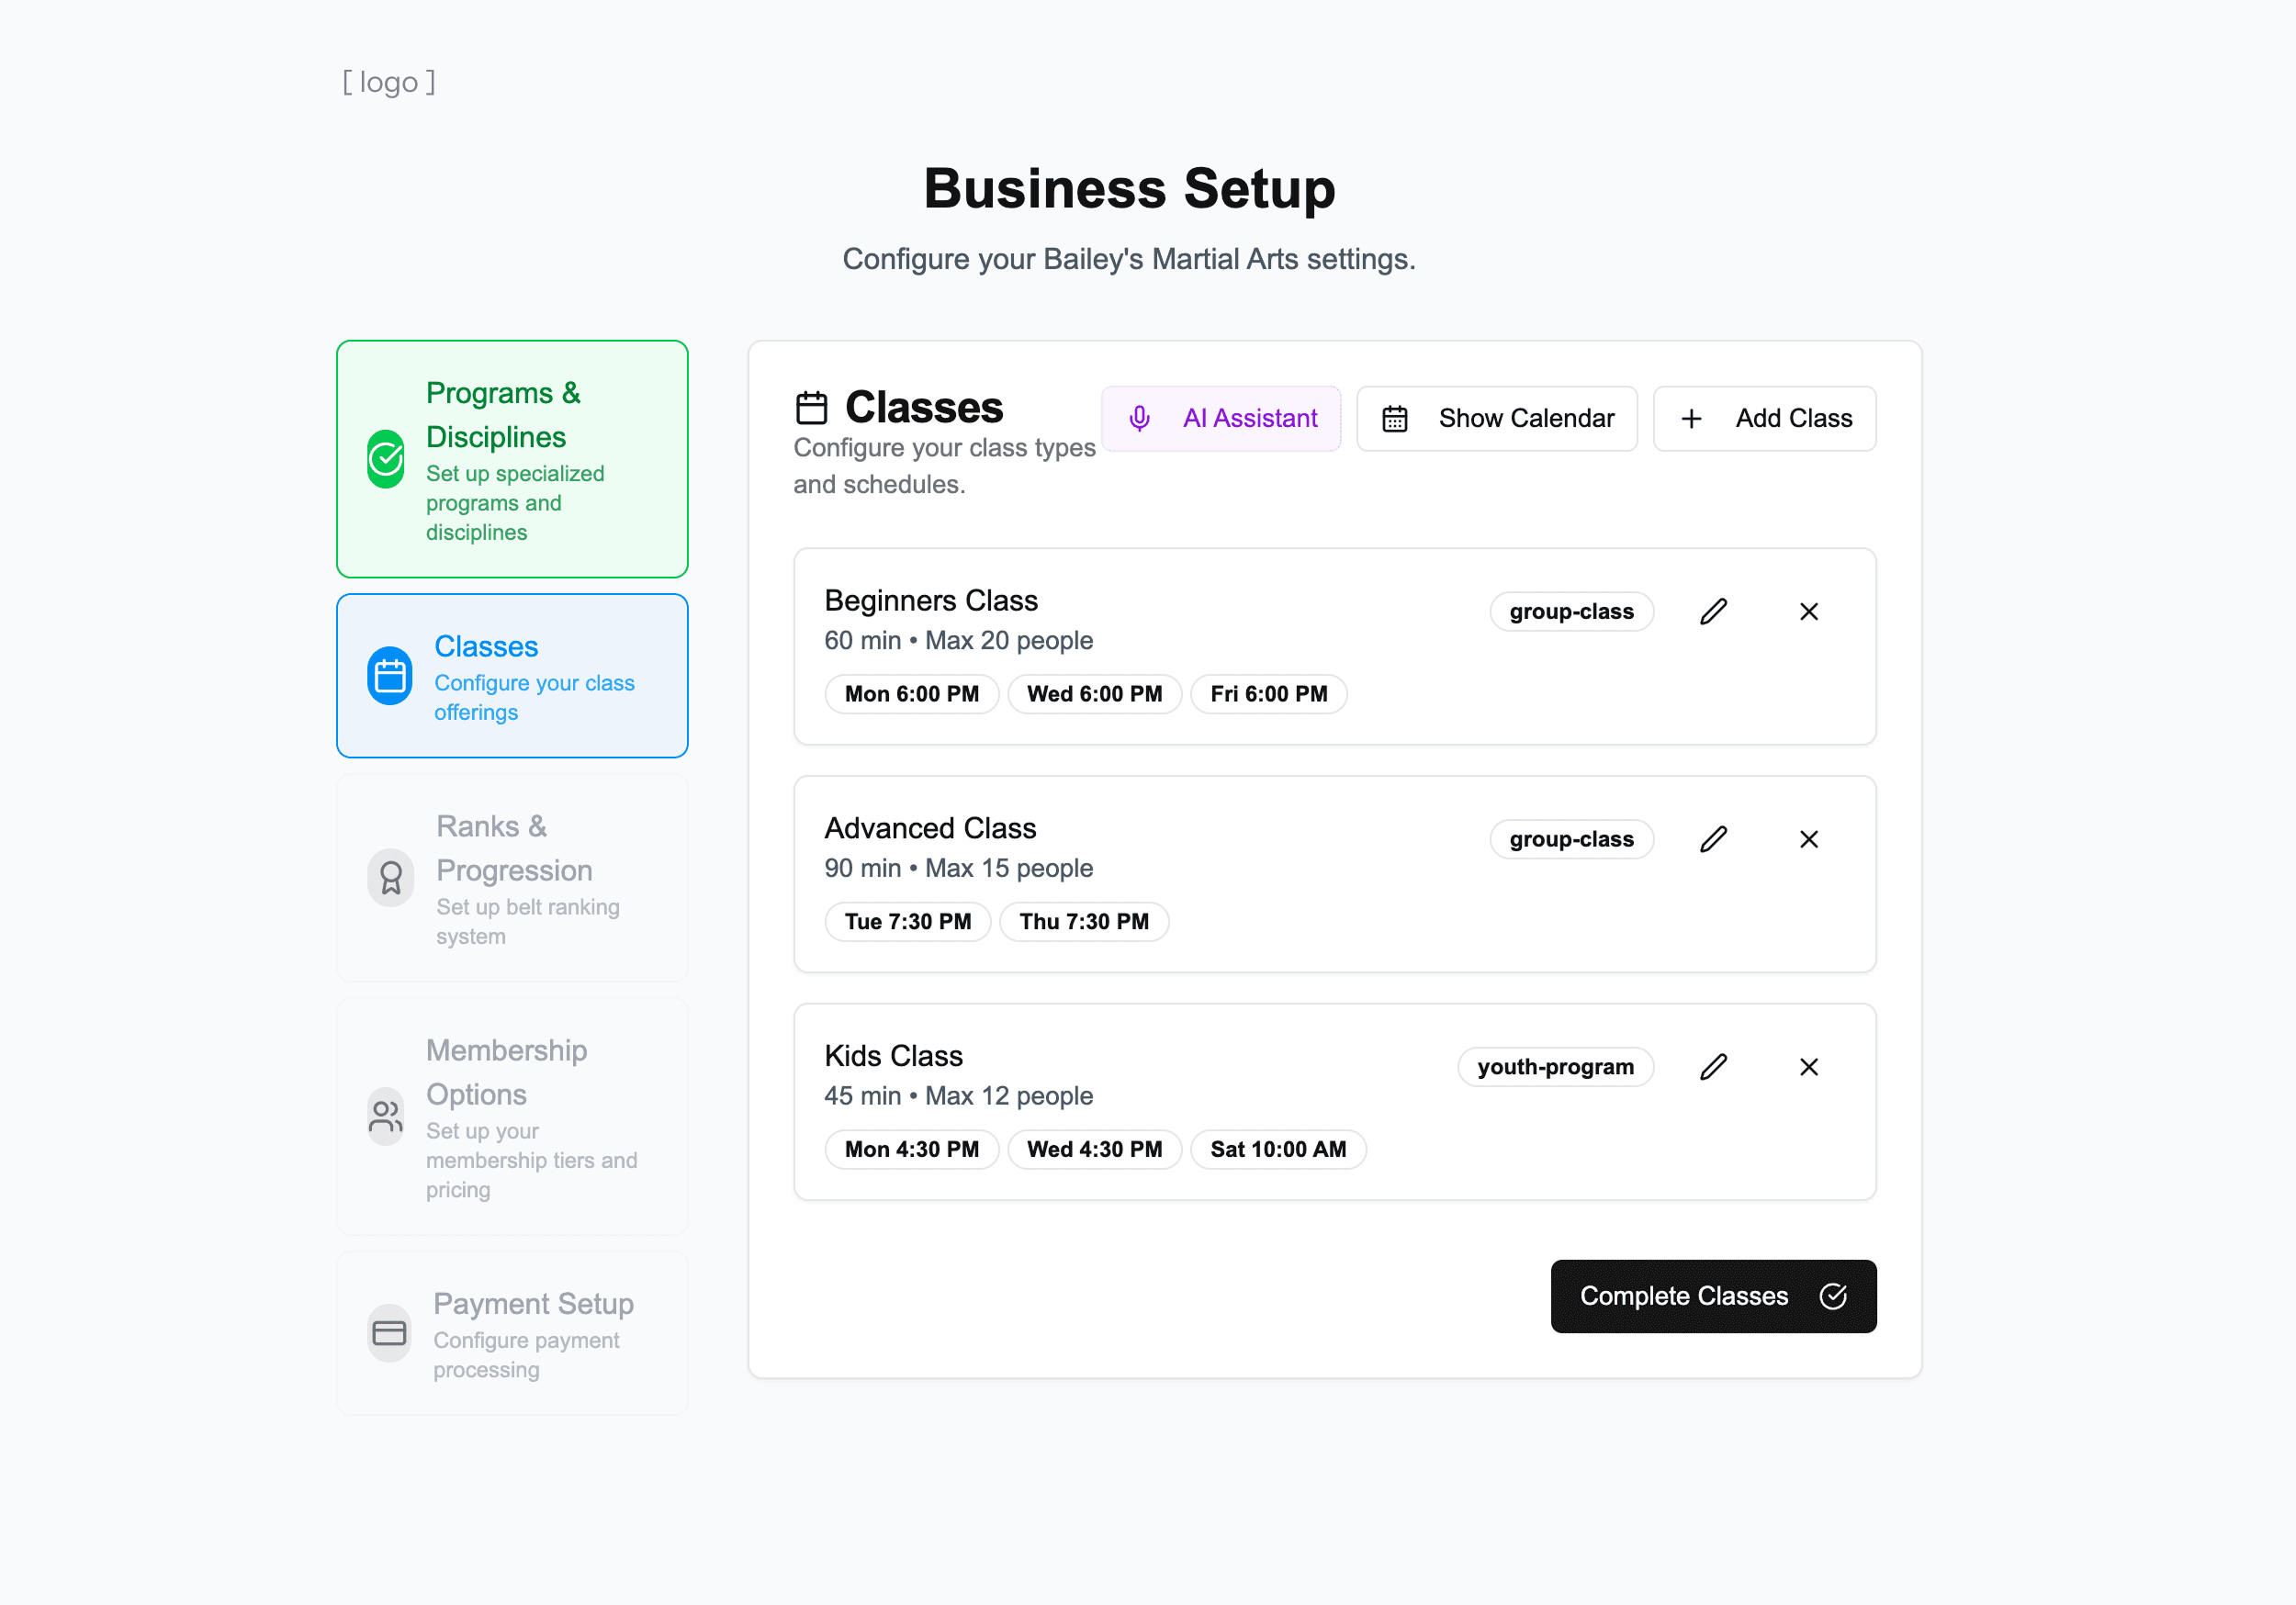Edit the Advanced Class with pencil icon
The height and width of the screenshot is (1605, 2296).
pos(1713,839)
